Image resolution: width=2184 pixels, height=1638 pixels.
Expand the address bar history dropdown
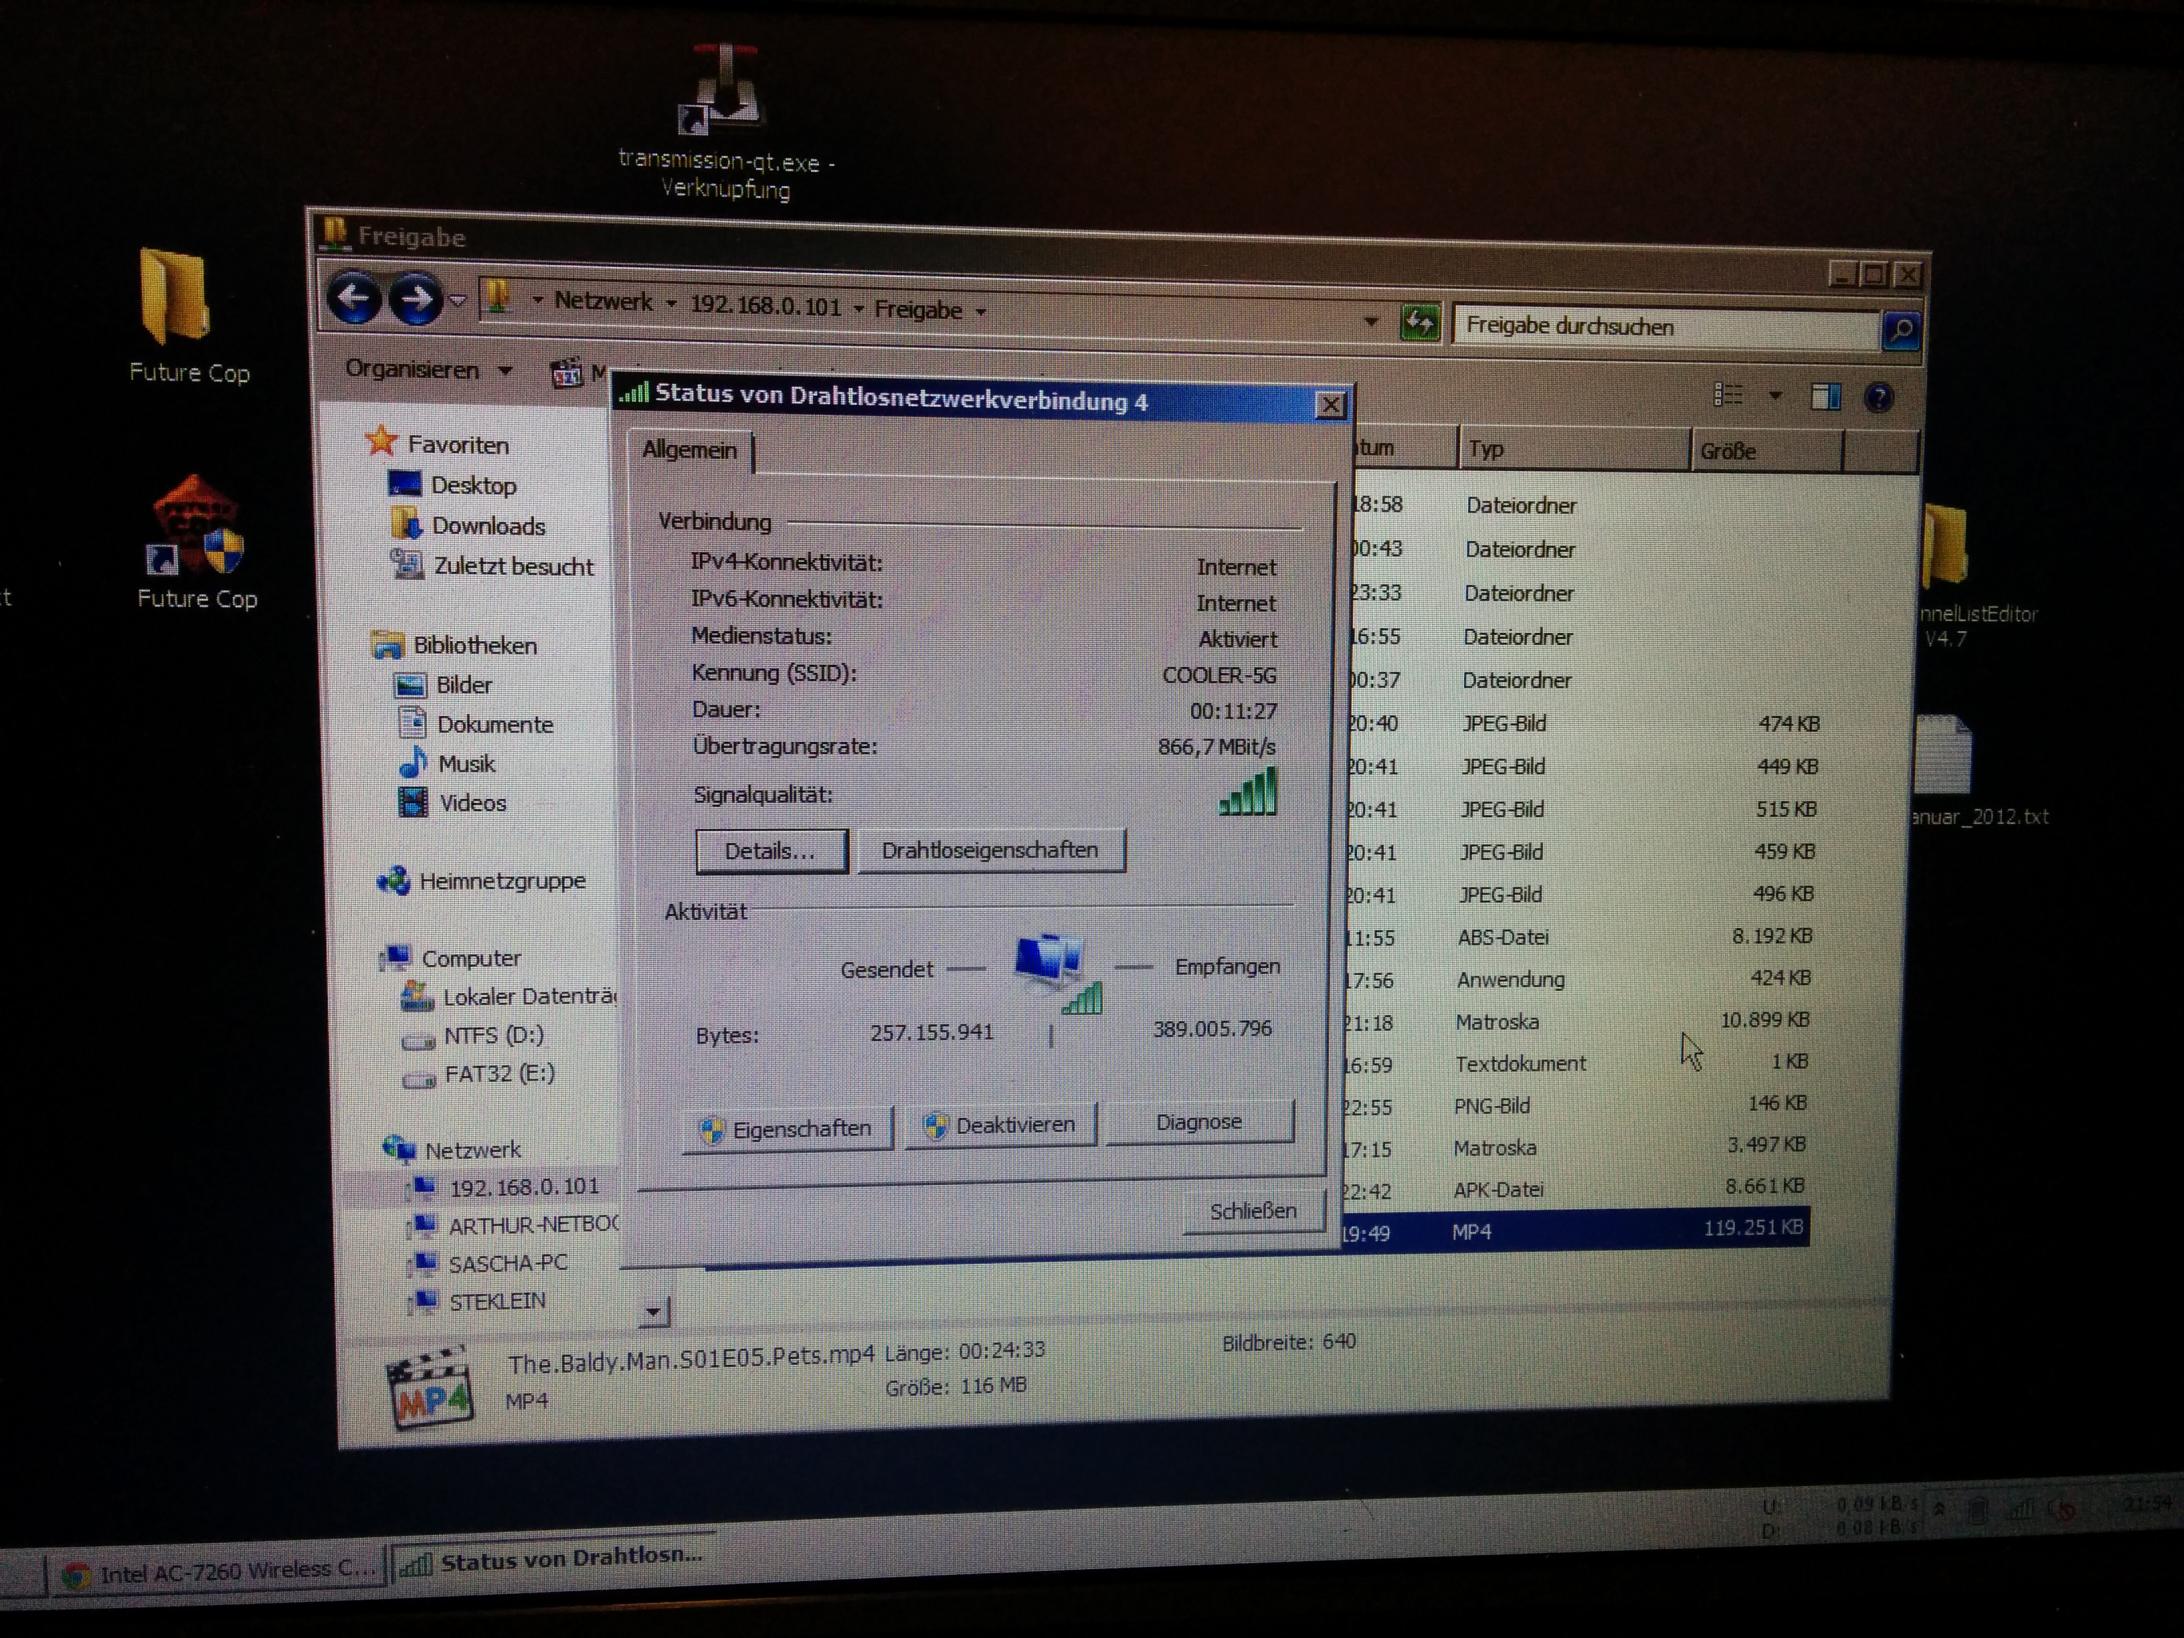pos(1370,321)
